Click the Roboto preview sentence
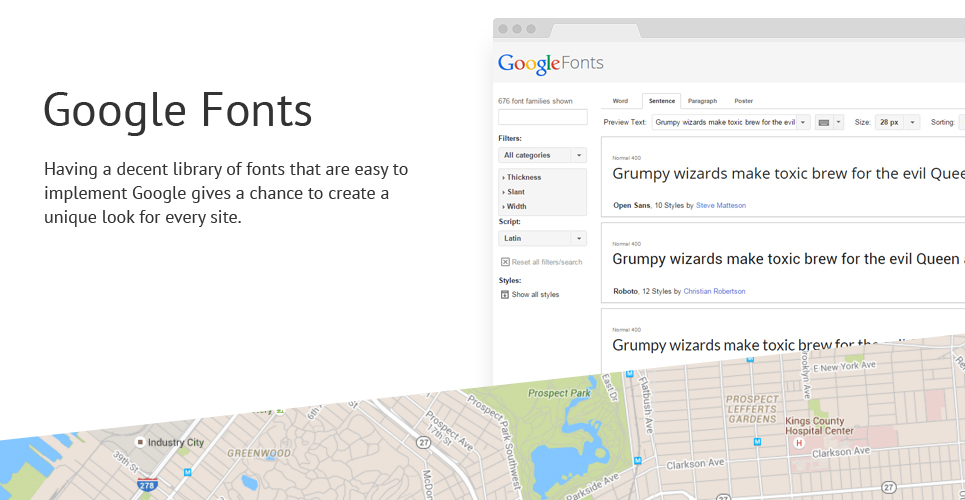 pos(788,259)
